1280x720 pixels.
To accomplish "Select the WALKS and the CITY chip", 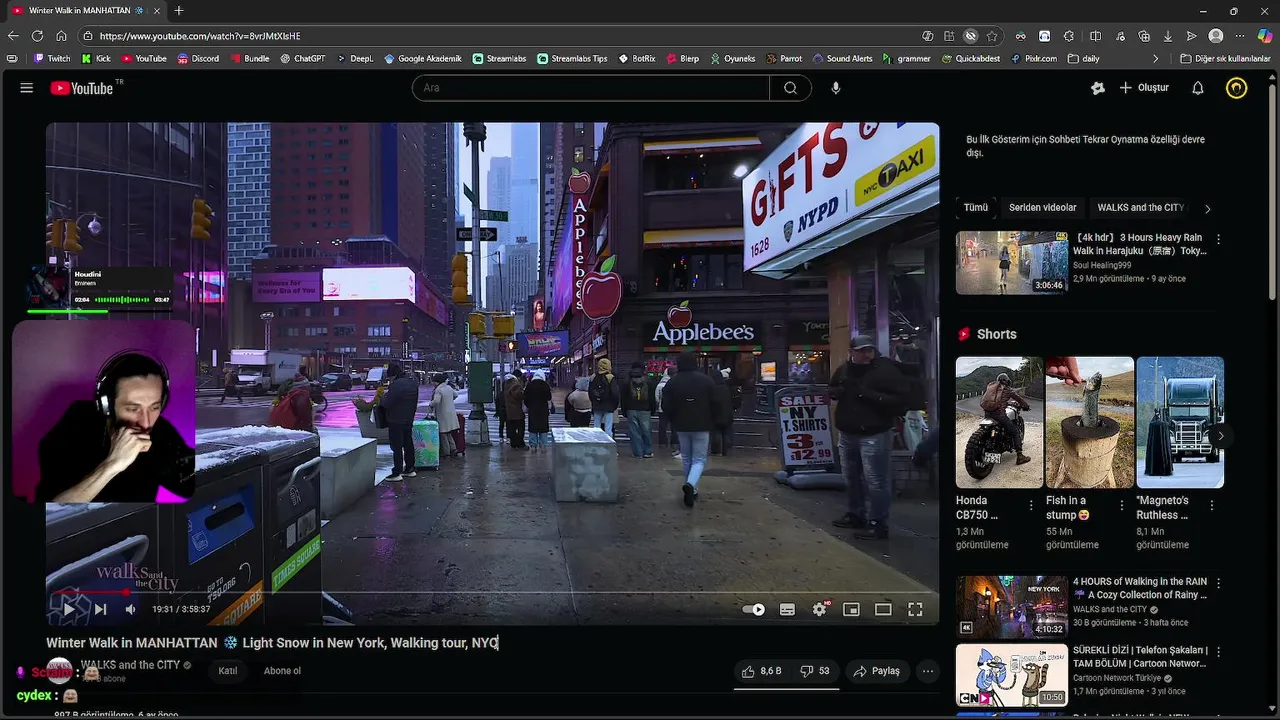I will pos(1140,208).
